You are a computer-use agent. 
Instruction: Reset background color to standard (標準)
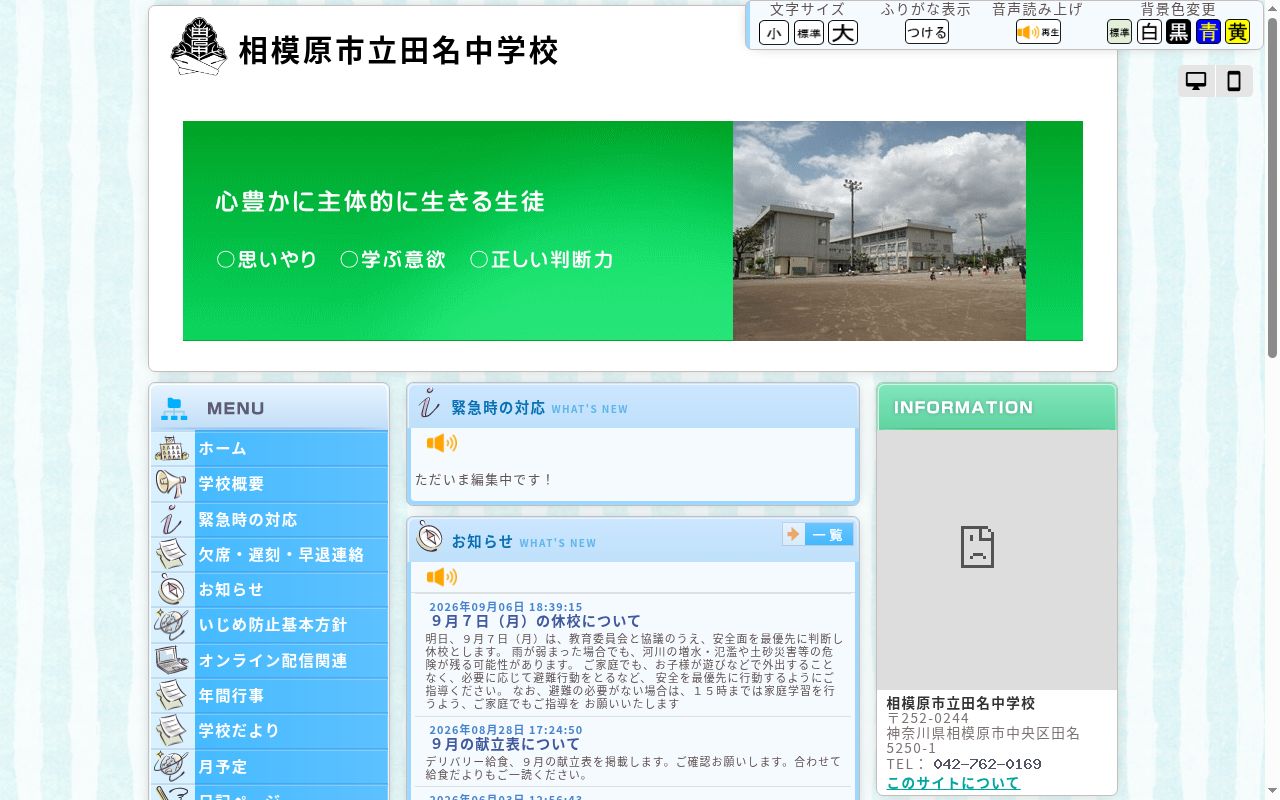(x=1119, y=32)
